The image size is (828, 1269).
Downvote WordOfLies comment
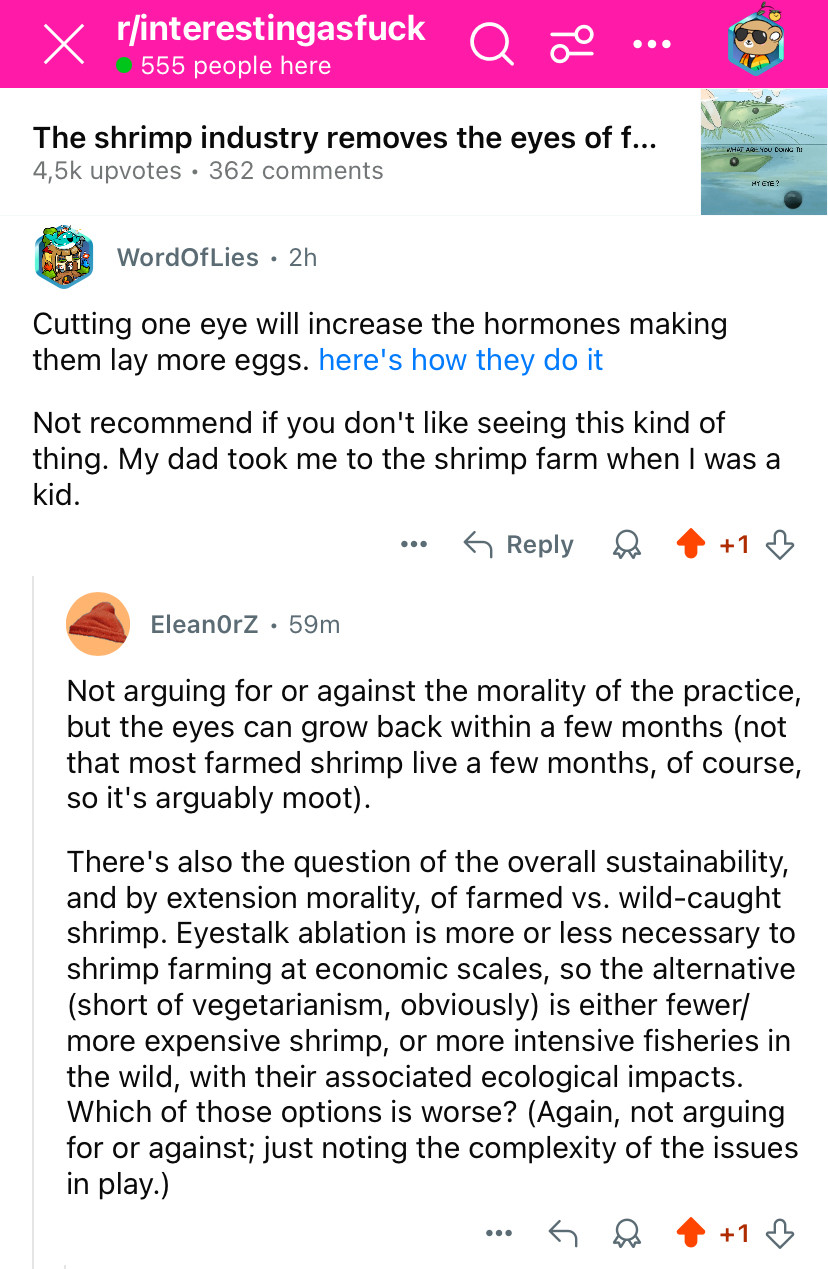(x=779, y=545)
